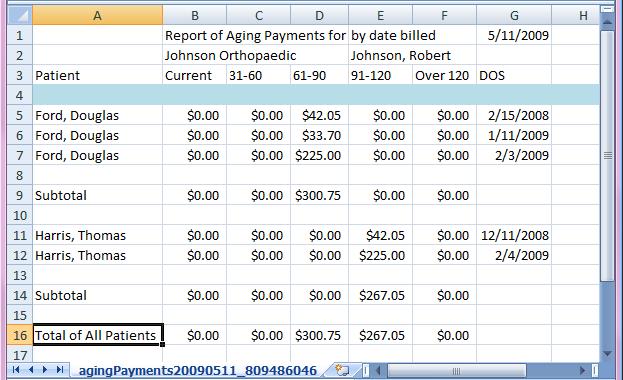Click vertical scrollbar up arrow
The width and height of the screenshot is (623, 380).
pos(608,22)
